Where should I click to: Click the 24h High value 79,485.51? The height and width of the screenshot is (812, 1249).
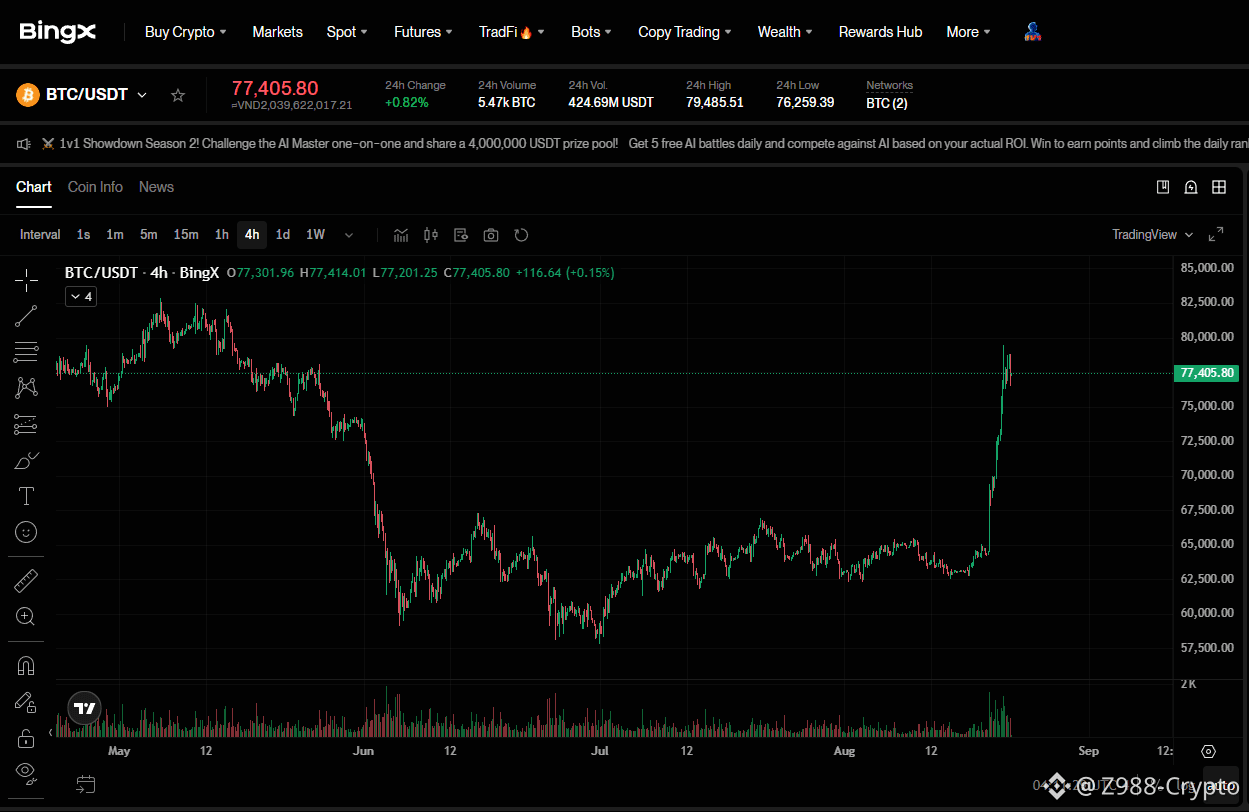point(715,103)
